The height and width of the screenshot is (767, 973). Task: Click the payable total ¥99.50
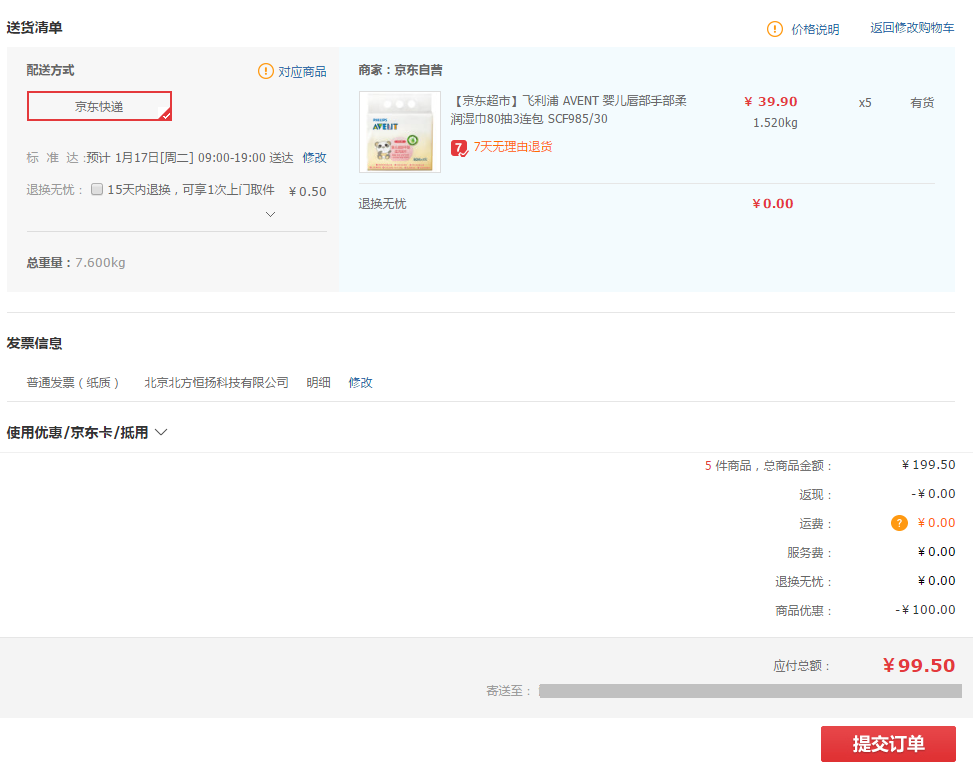click(919, 665)
